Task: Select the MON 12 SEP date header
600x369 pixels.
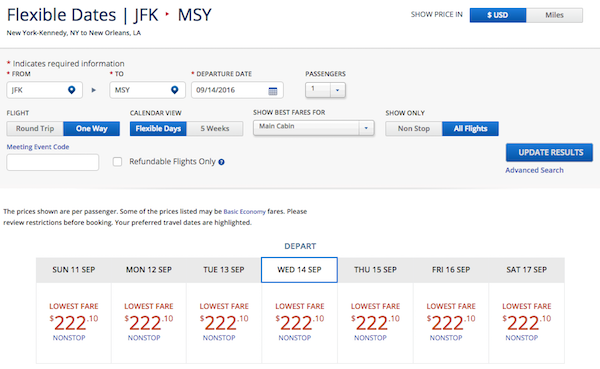Action: tap(149, 270)
